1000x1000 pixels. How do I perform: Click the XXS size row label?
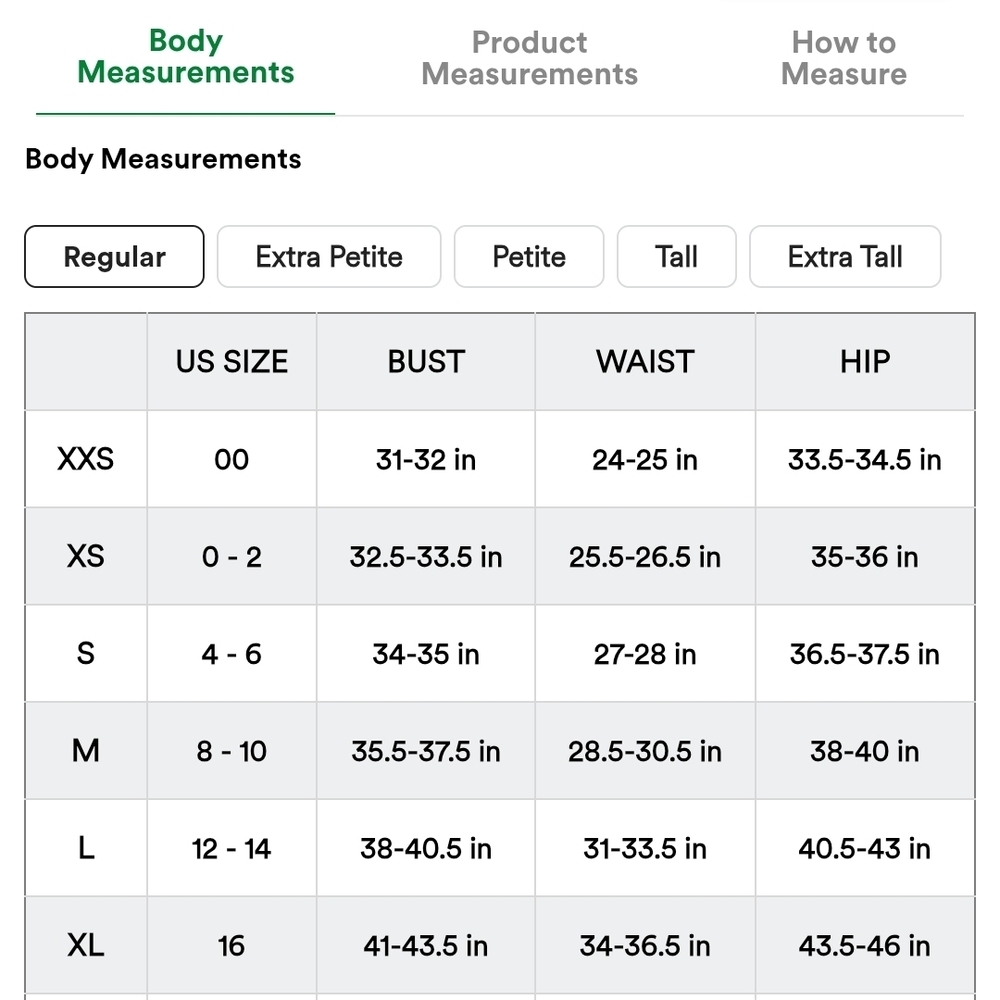click(x=85, y=459)
